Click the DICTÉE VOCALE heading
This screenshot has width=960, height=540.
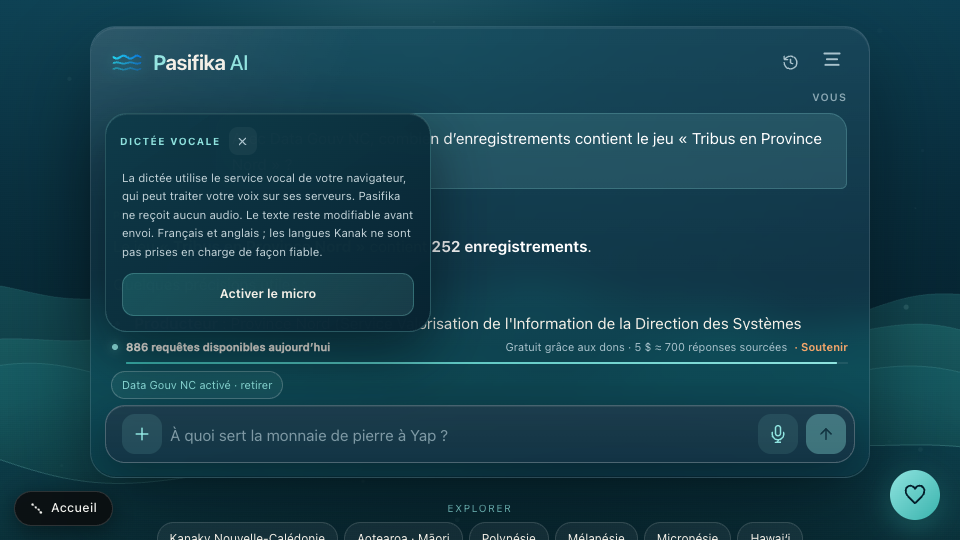[x=170, y=141]
